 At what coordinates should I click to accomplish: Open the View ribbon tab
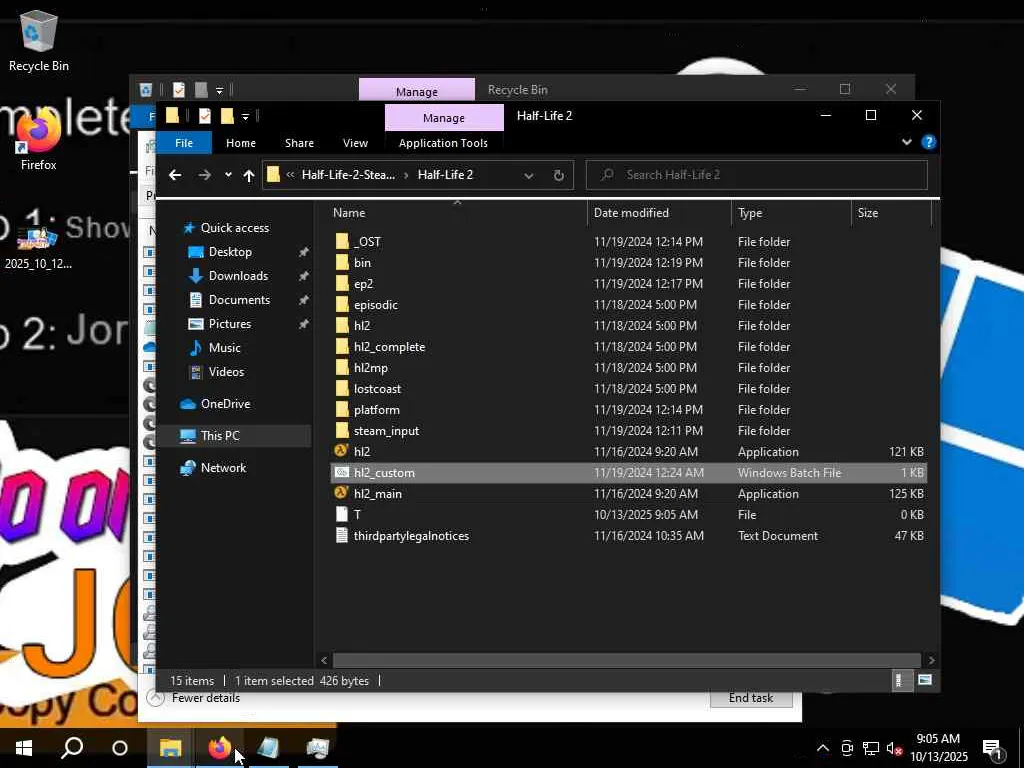click(355, 143)
